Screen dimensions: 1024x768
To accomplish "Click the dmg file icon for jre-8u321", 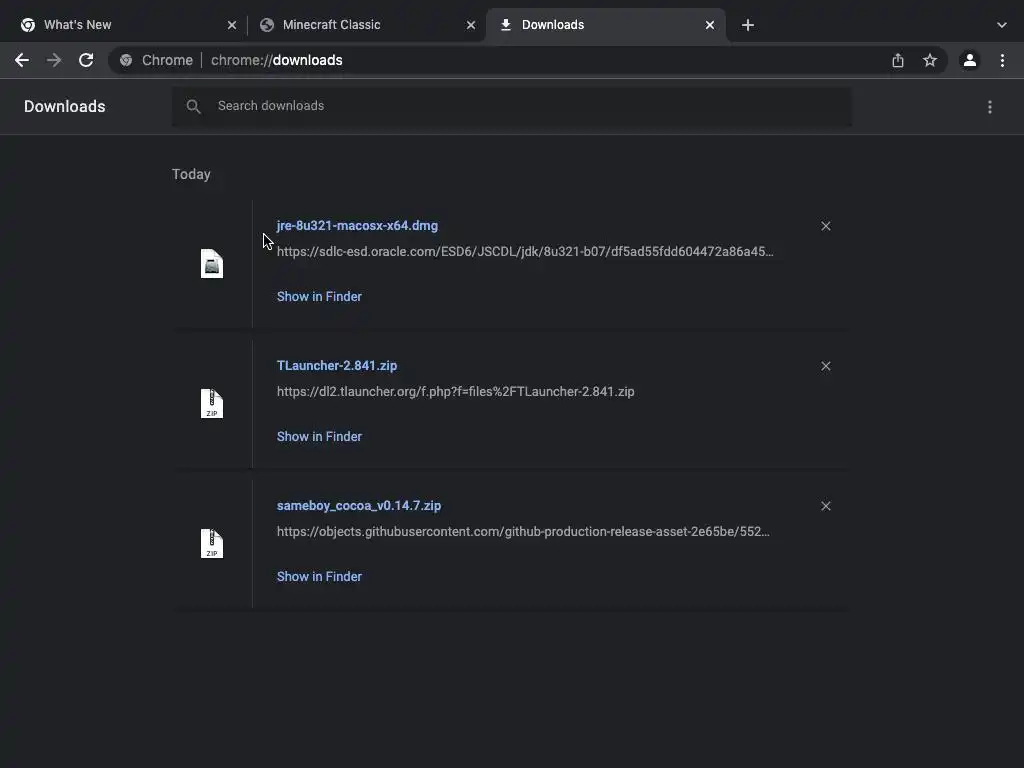I will (212, 263).
